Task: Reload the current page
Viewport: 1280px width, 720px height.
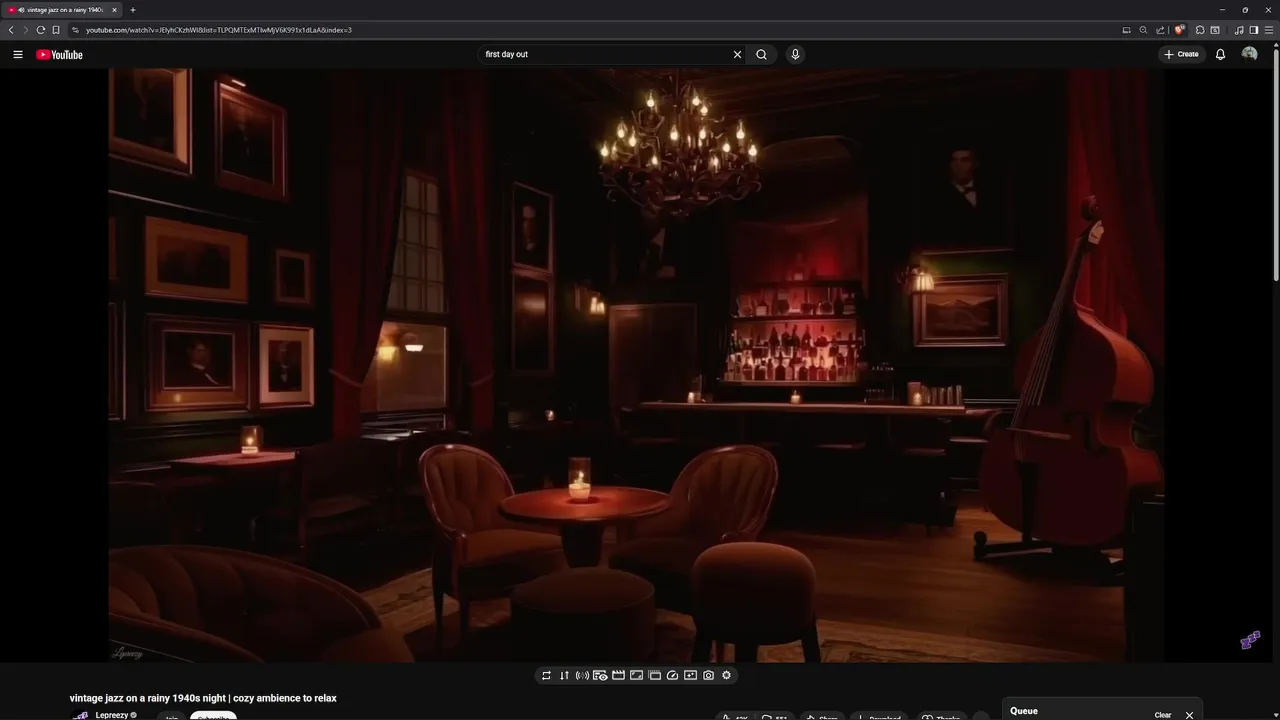Action: click(40, 30)
